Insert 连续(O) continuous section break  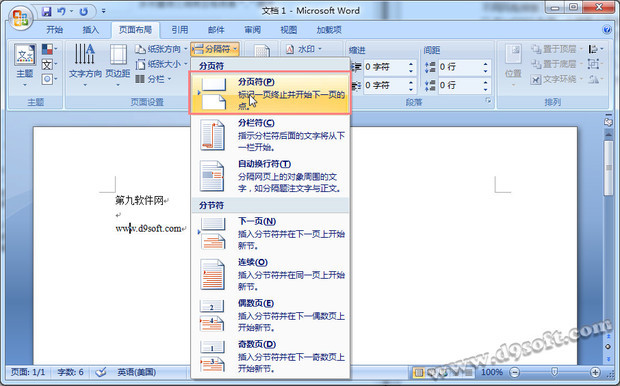tap(270, 274)
